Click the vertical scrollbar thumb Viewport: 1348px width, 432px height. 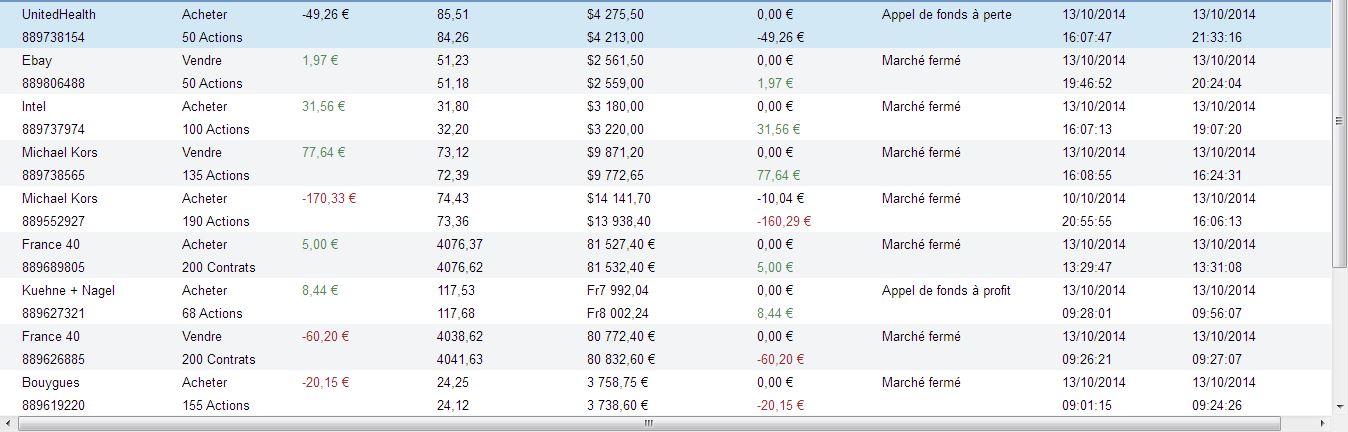tap(1341, 120)
